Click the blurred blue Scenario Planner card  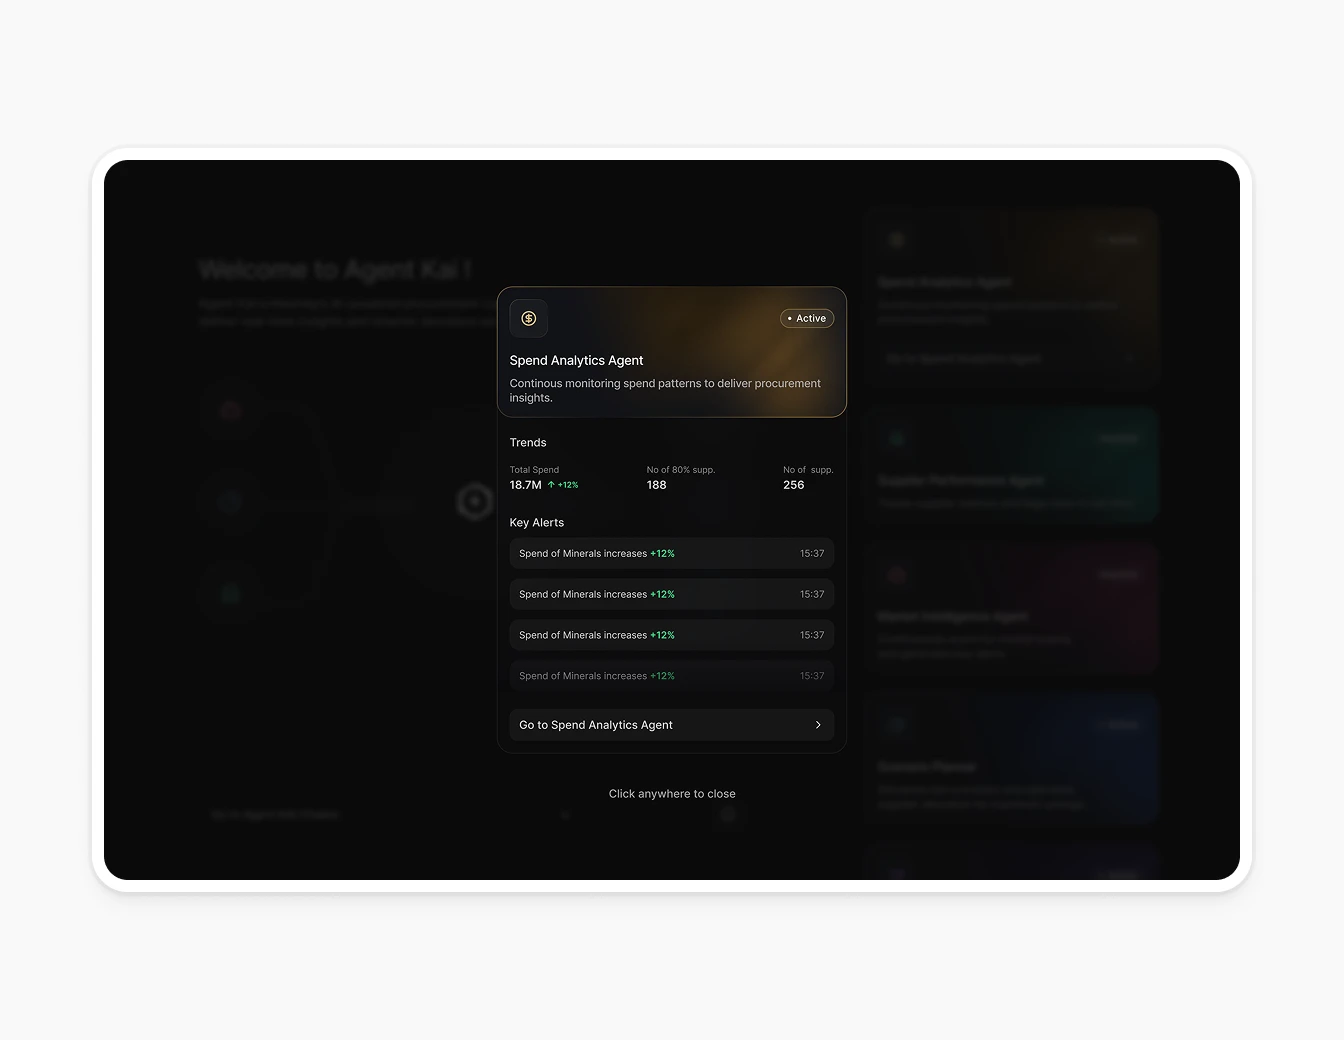[x=1012, y=757]
